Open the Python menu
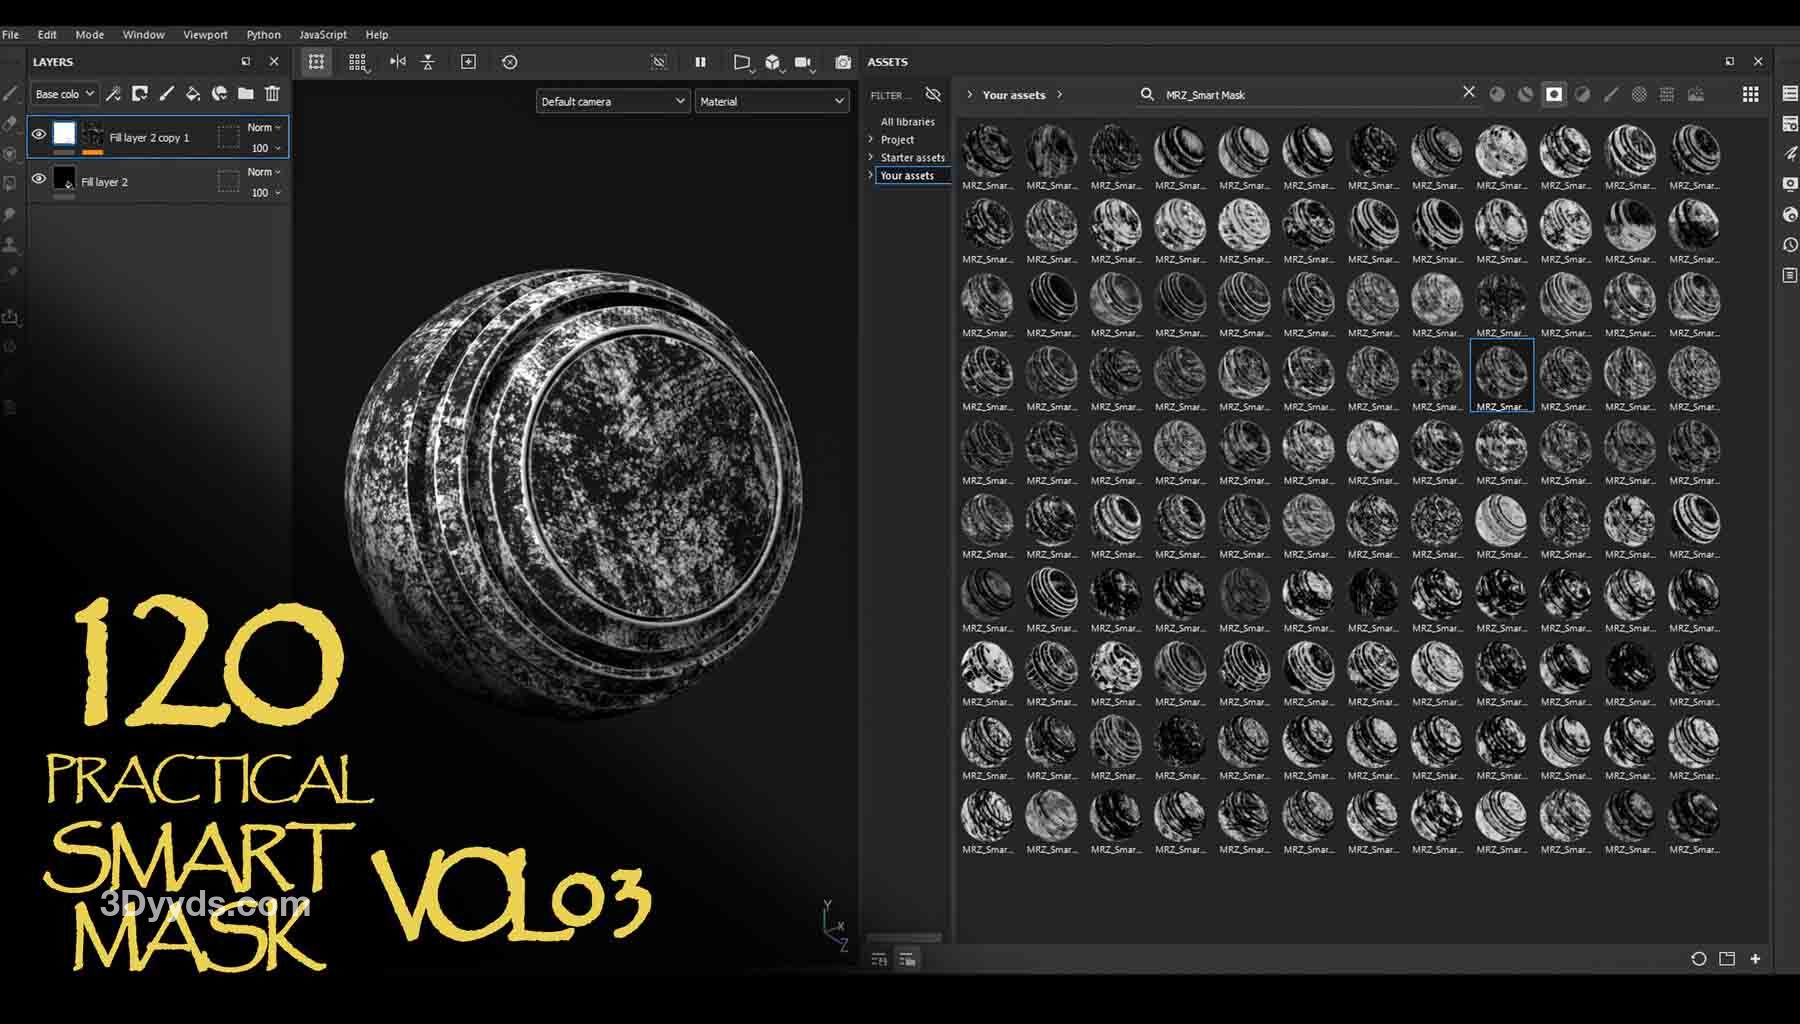 [263, 34]
